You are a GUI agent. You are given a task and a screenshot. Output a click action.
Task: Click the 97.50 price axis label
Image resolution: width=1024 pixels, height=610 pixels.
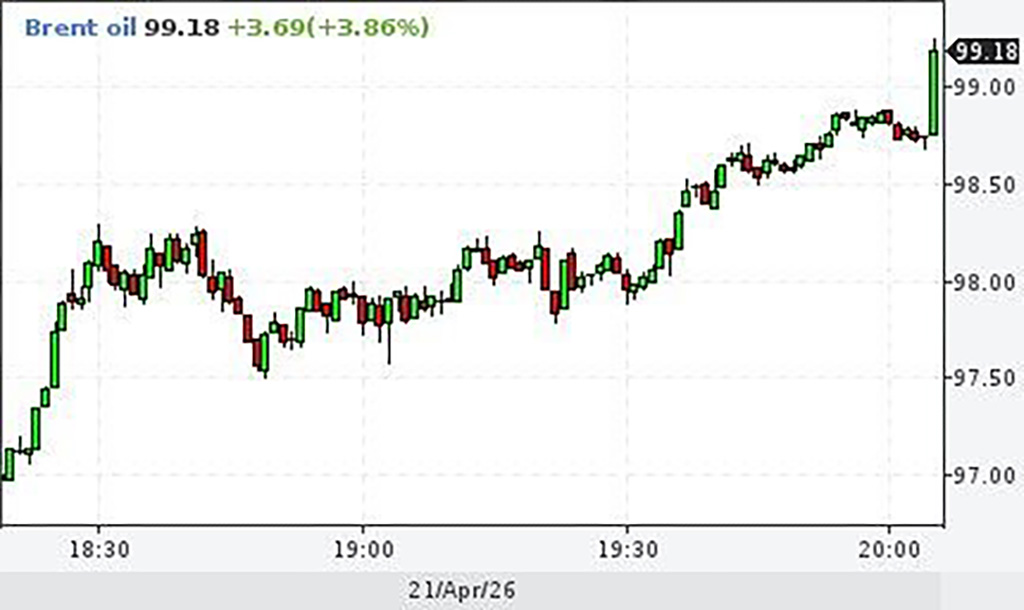985,377
